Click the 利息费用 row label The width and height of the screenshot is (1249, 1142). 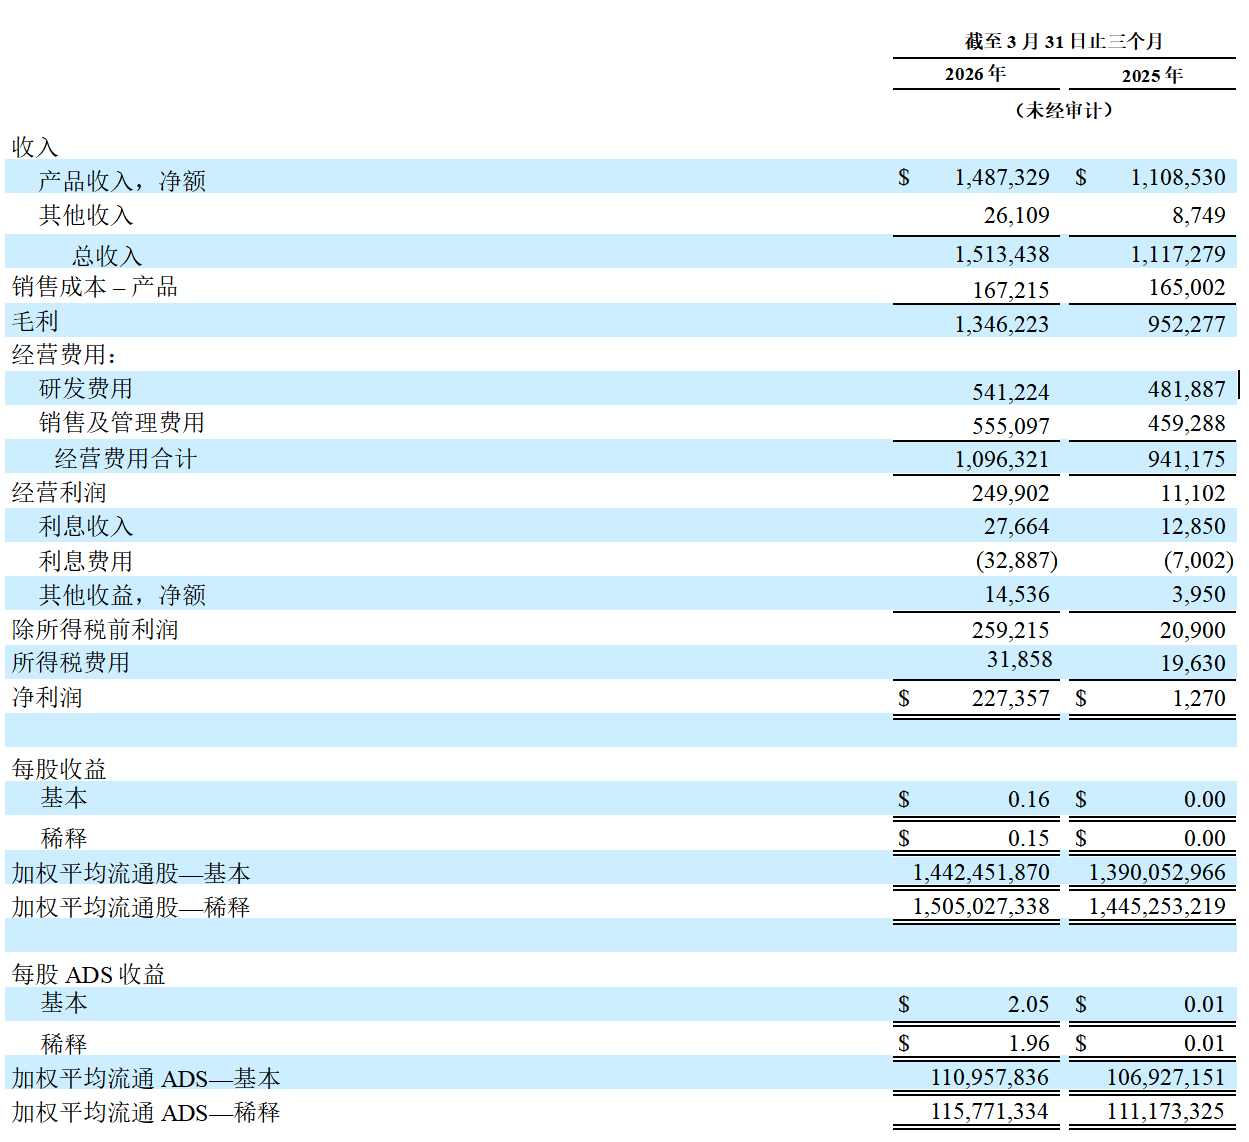86,561
